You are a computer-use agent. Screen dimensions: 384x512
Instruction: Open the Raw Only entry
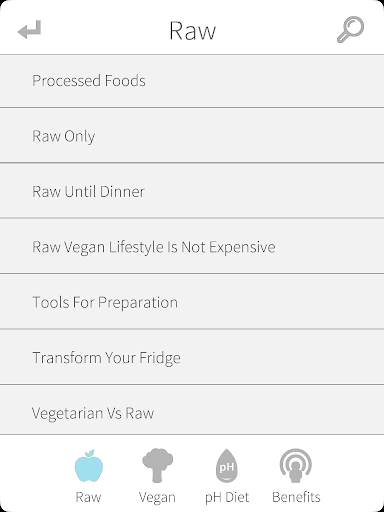(x=192, y=136)
